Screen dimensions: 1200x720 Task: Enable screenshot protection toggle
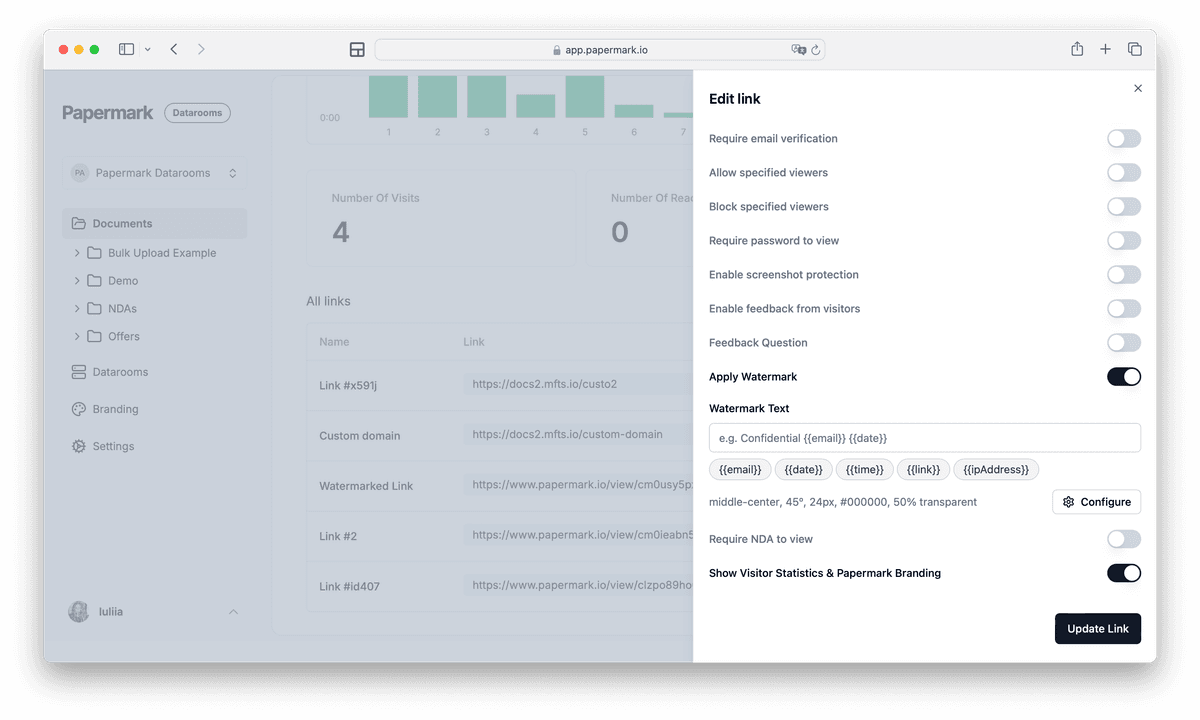[x=1123, y=275]
